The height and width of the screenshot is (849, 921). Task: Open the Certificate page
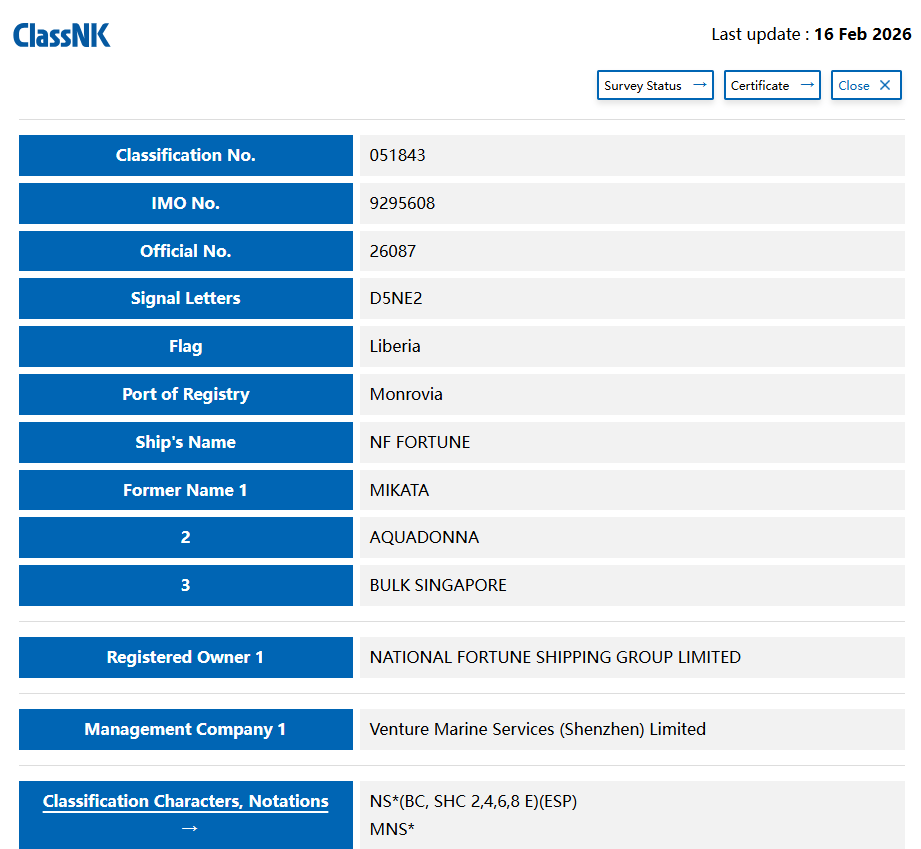(x=771, y=85)
